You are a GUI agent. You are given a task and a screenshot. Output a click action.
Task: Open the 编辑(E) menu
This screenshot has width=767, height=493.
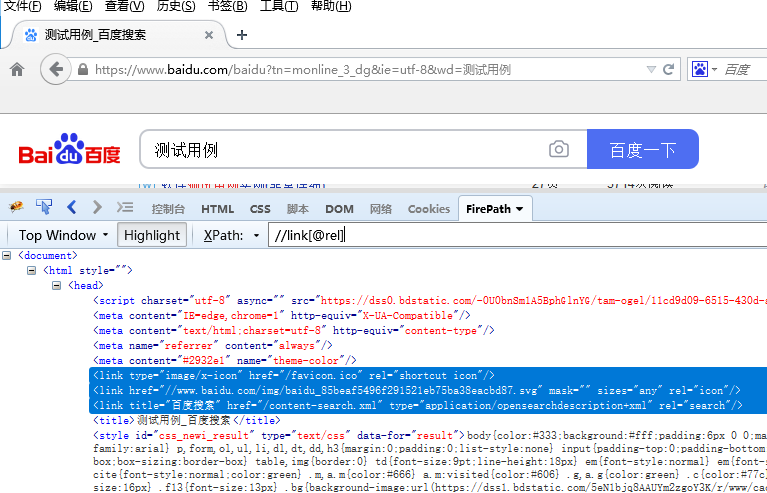(x=73, y=6)
